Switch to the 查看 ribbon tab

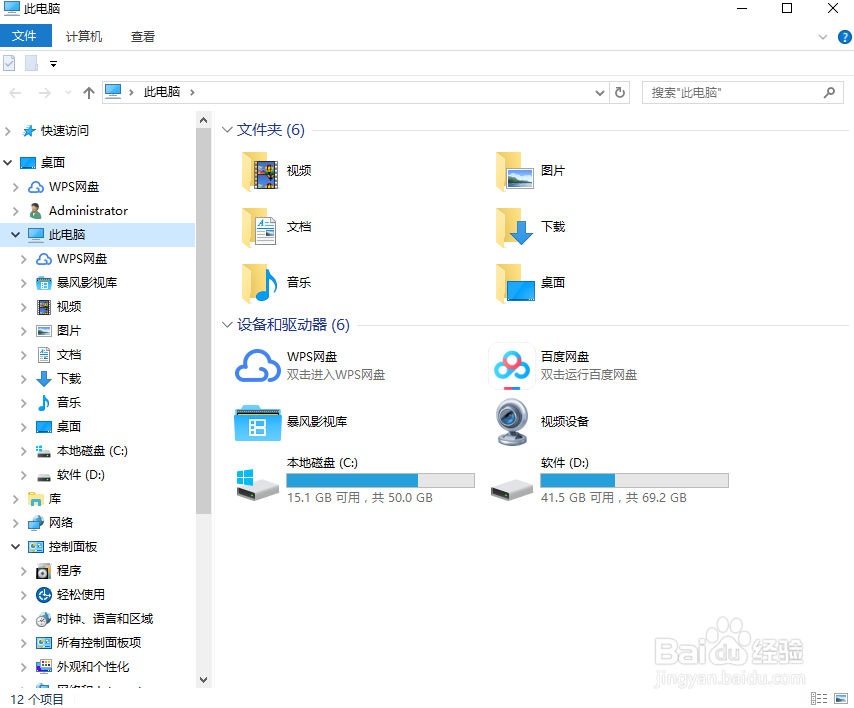coord(142,36)
